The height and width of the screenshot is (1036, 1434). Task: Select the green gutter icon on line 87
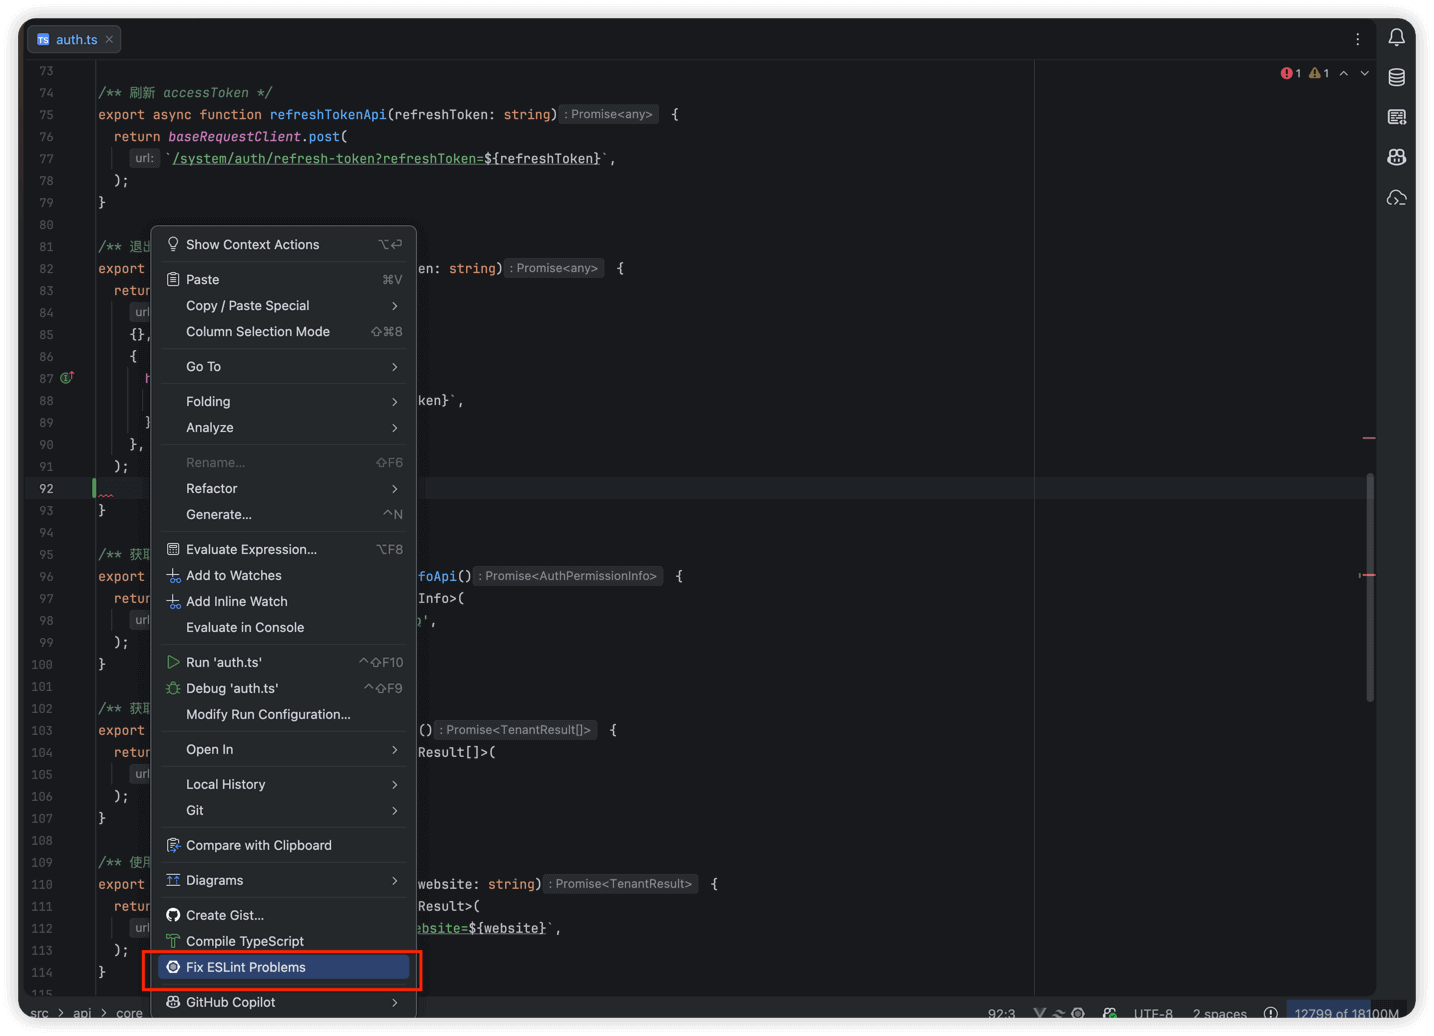tap(67, 379)
